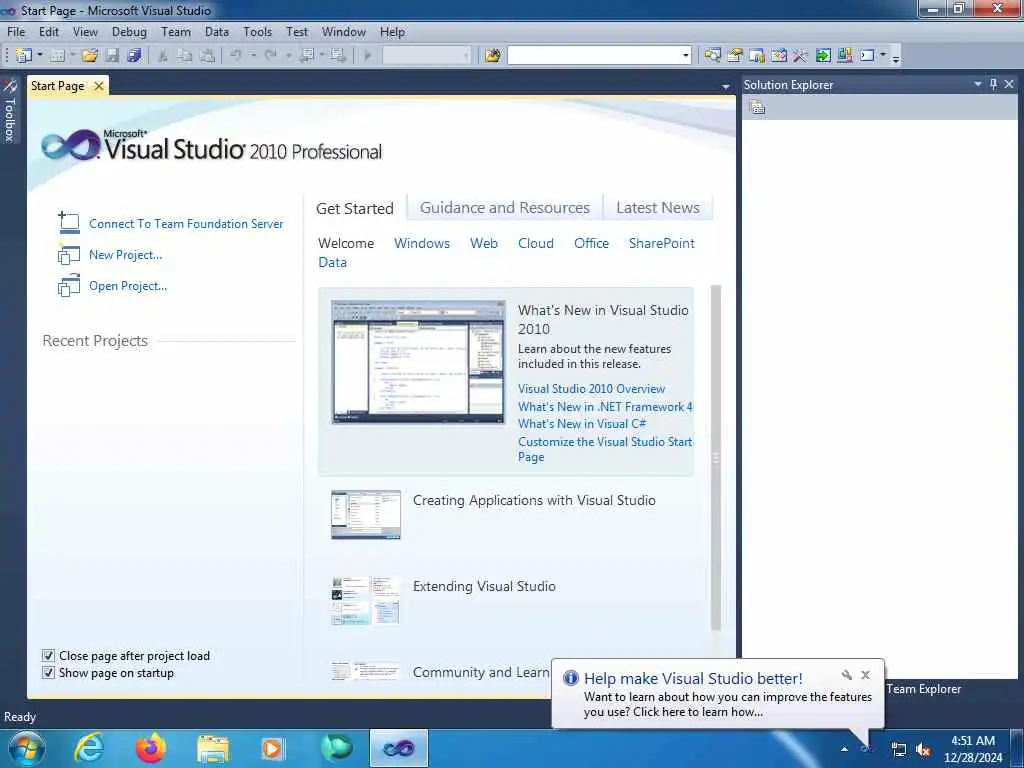Click the Open File folder toolbar icon
Image resolution: width=1024 pixels, height=768 pixels.
pyautogui.click(x=89, y=56)
